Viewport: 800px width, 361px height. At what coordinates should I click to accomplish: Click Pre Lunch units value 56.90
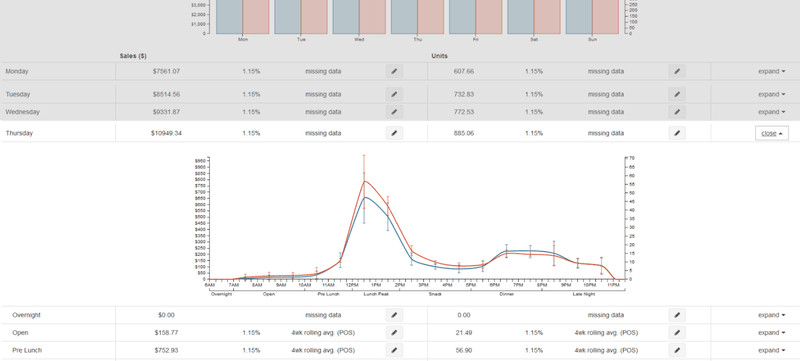(x=464, y=350)
